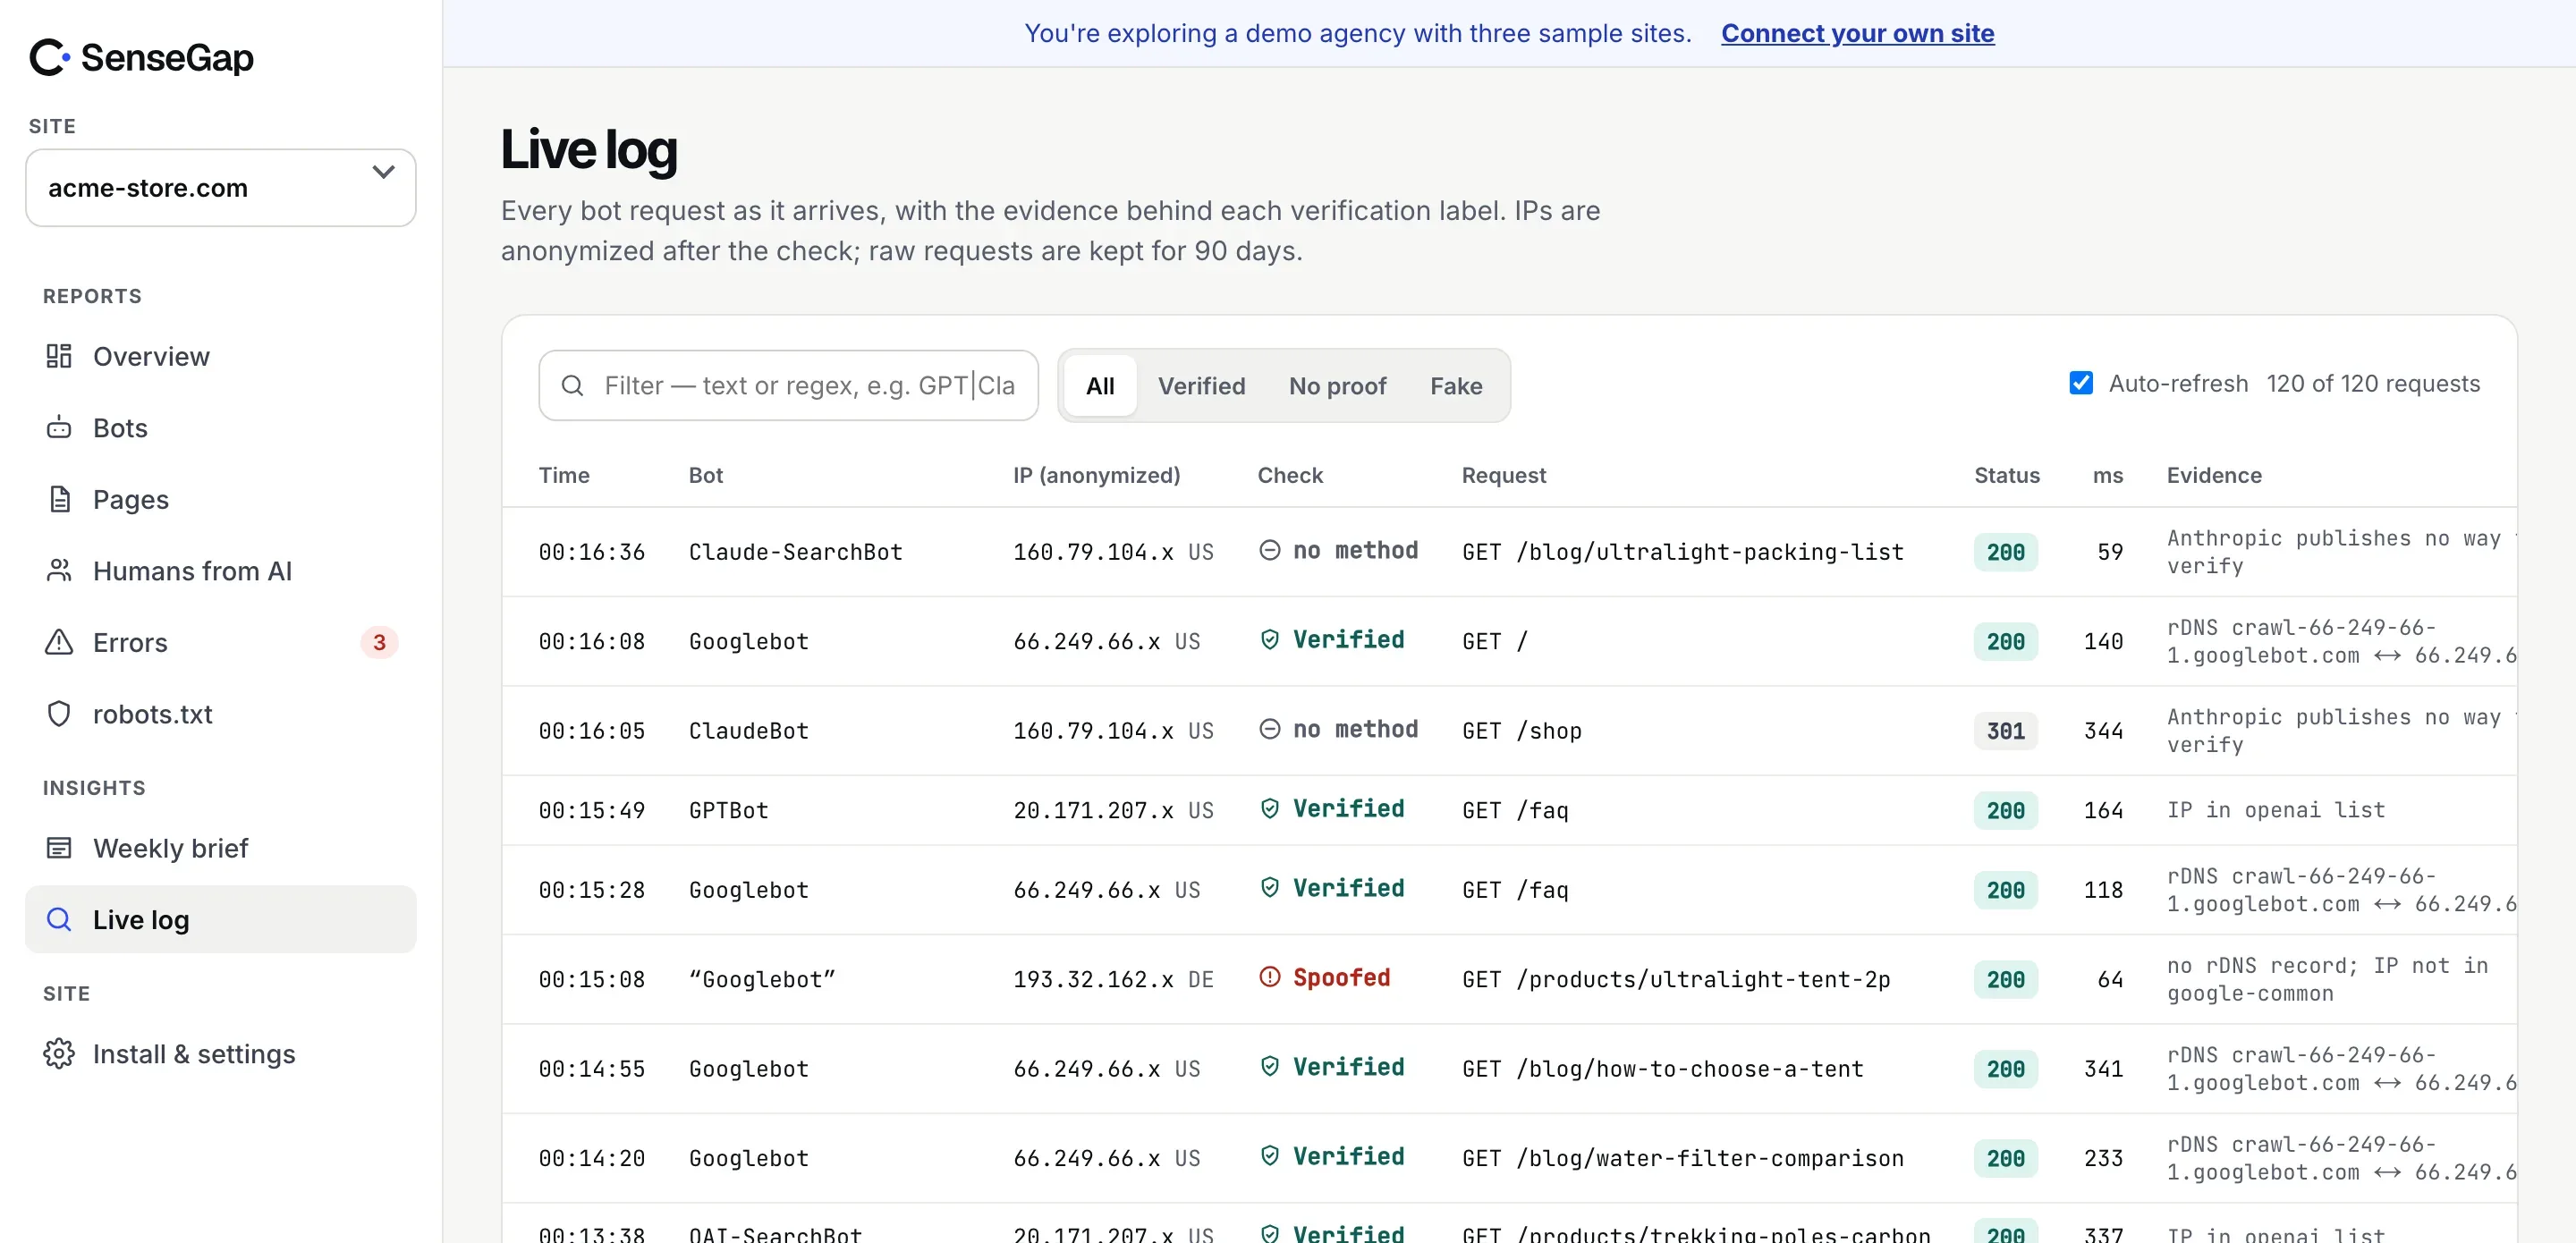Click the Status column header

(x=2006, y=475)
